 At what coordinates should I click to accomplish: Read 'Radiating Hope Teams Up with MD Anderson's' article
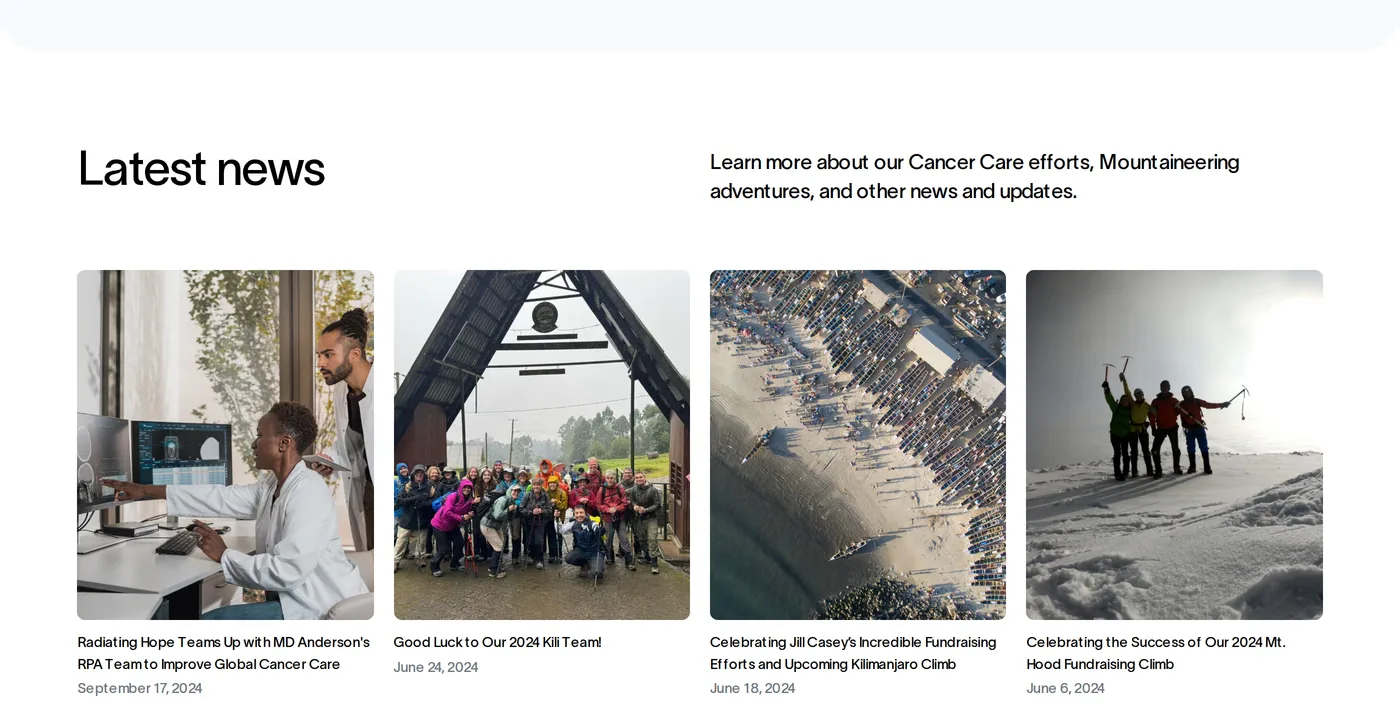coord(224,653)
